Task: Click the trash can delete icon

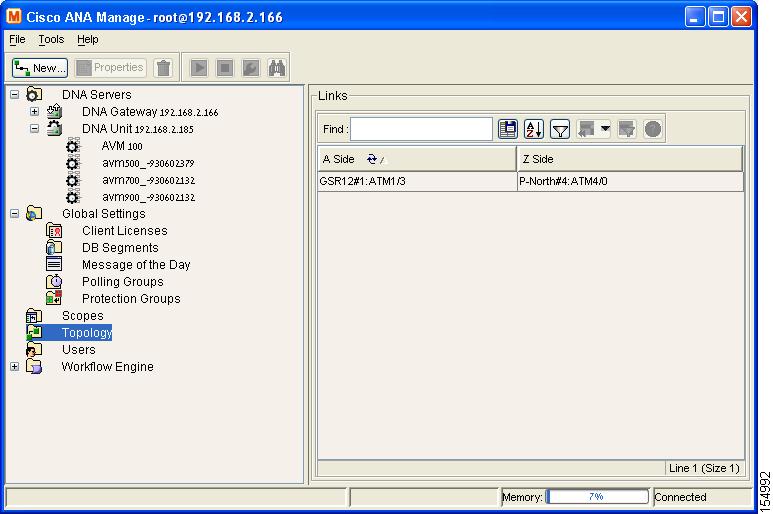Action: pos(163,68)
